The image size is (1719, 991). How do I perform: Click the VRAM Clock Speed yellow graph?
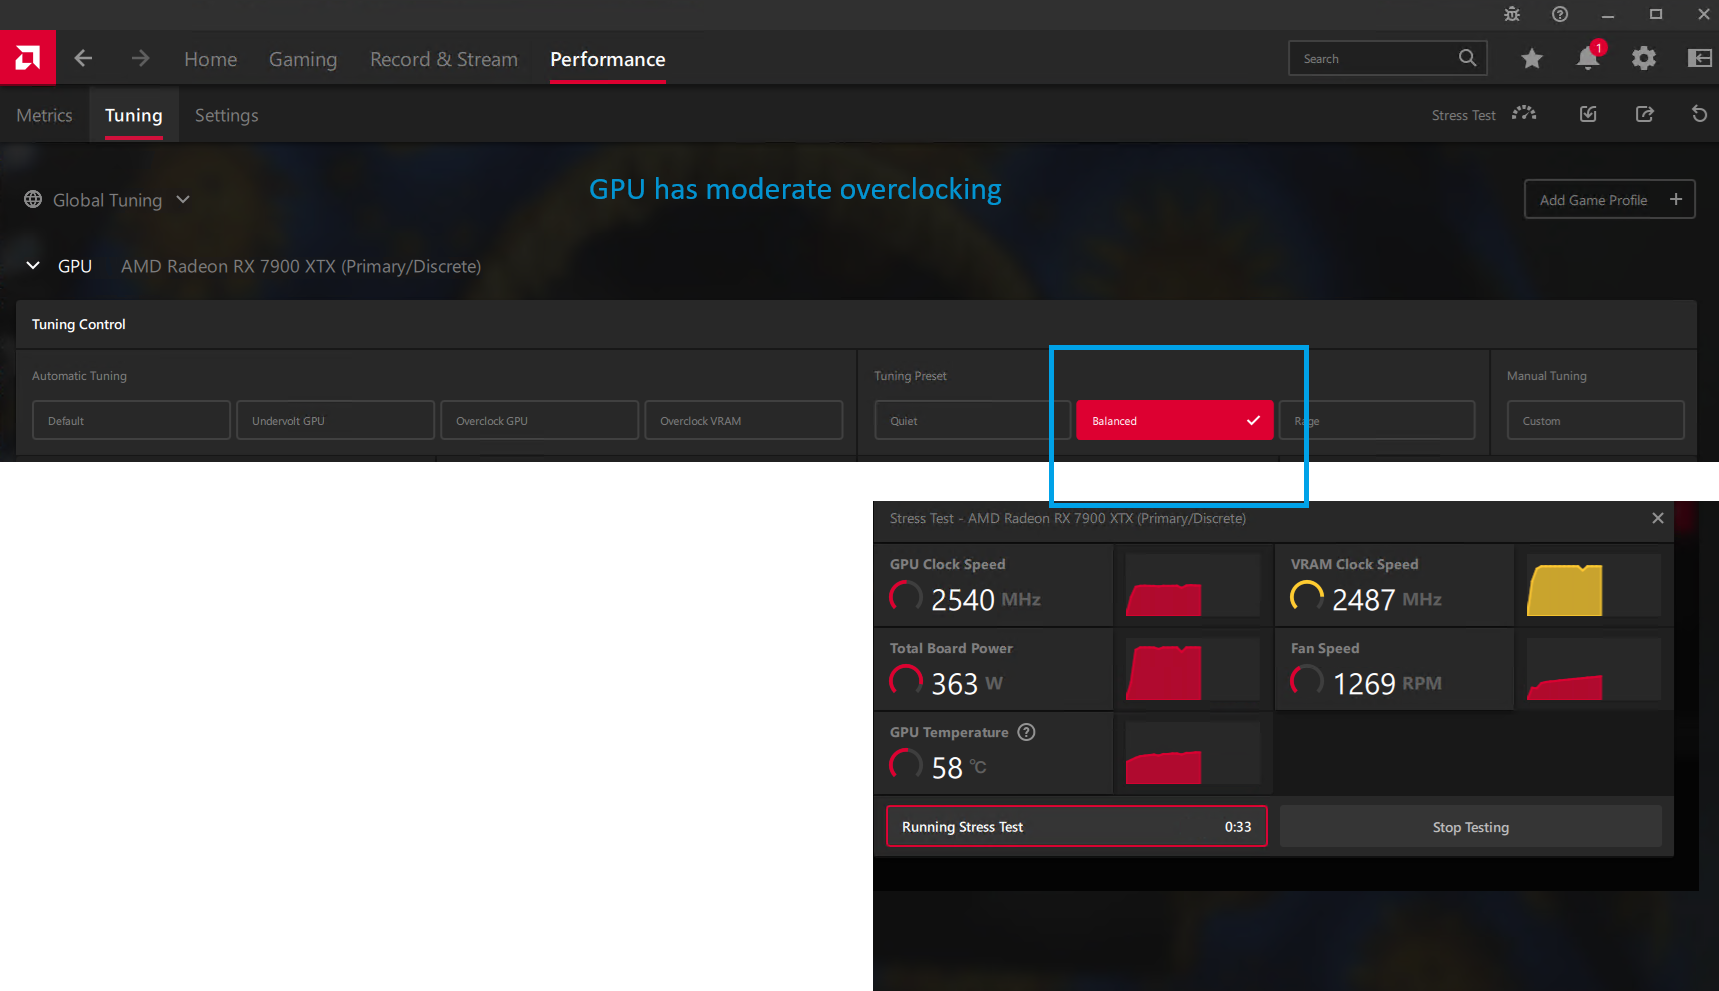click(1594, 586)
